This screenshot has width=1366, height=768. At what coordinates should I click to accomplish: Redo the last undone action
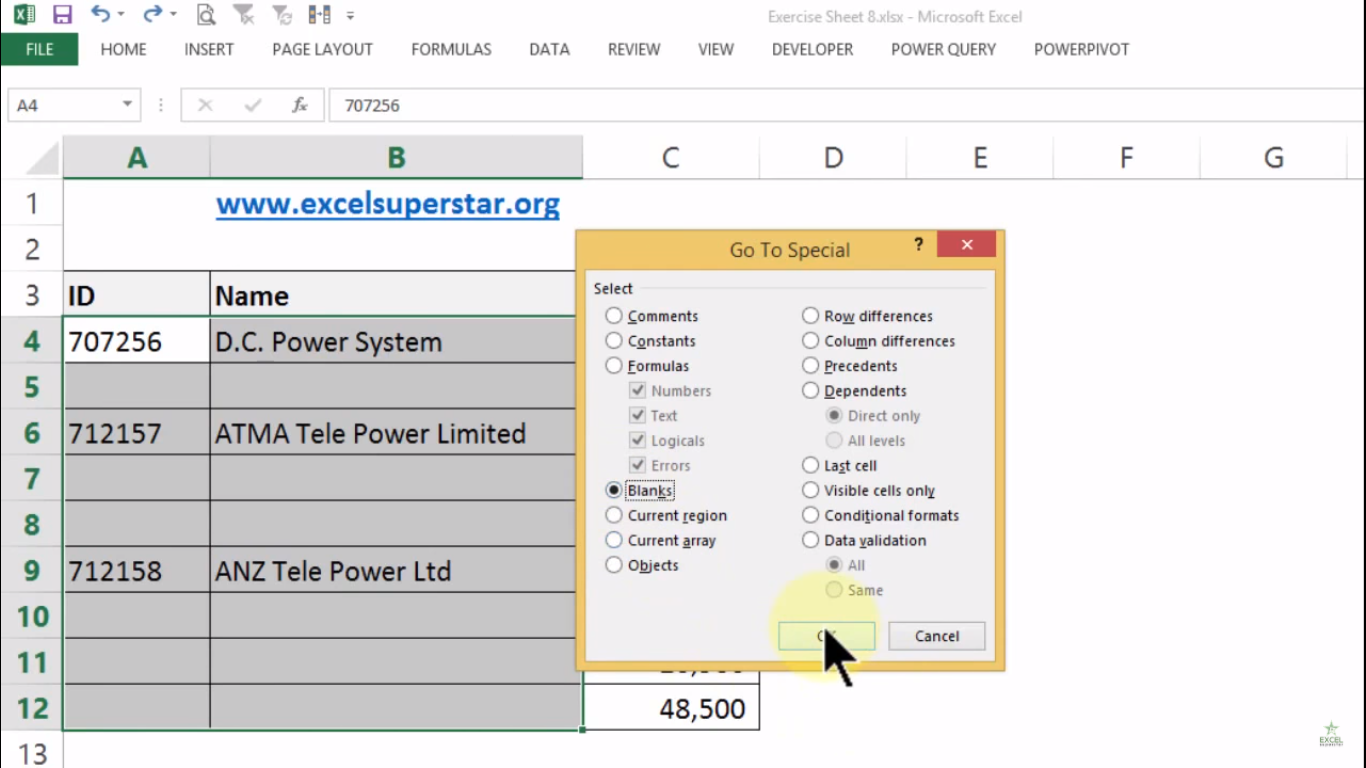pyautogui.click(x=152, y=14)
